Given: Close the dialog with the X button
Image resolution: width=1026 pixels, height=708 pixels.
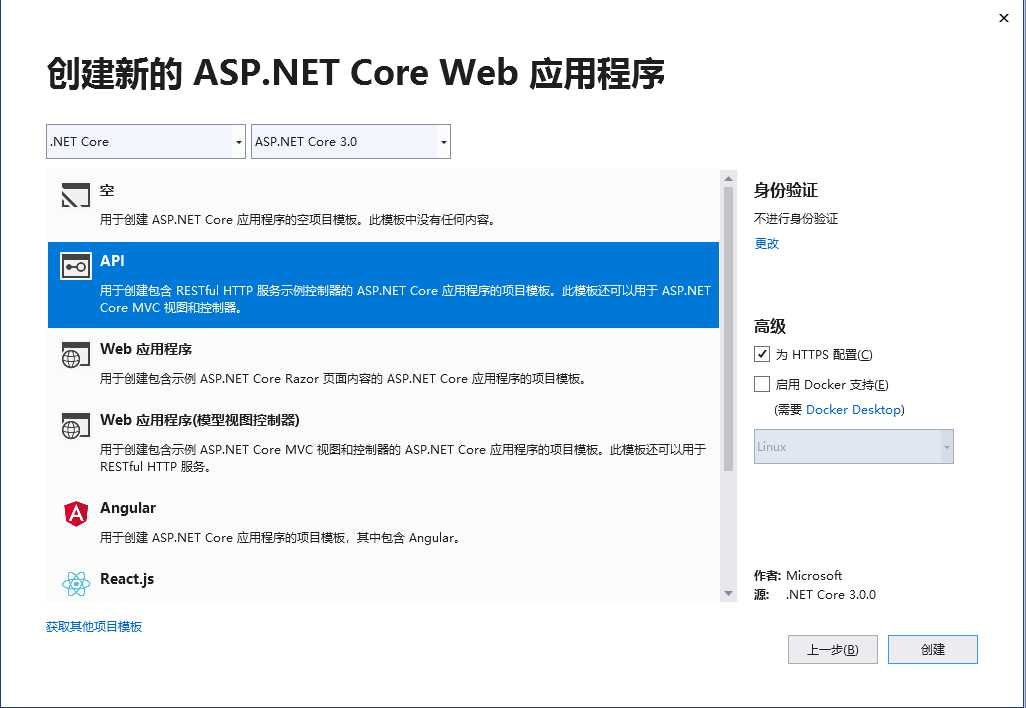Looking at the screenshot, I should pyautogui.click(x=1004, y=18).
